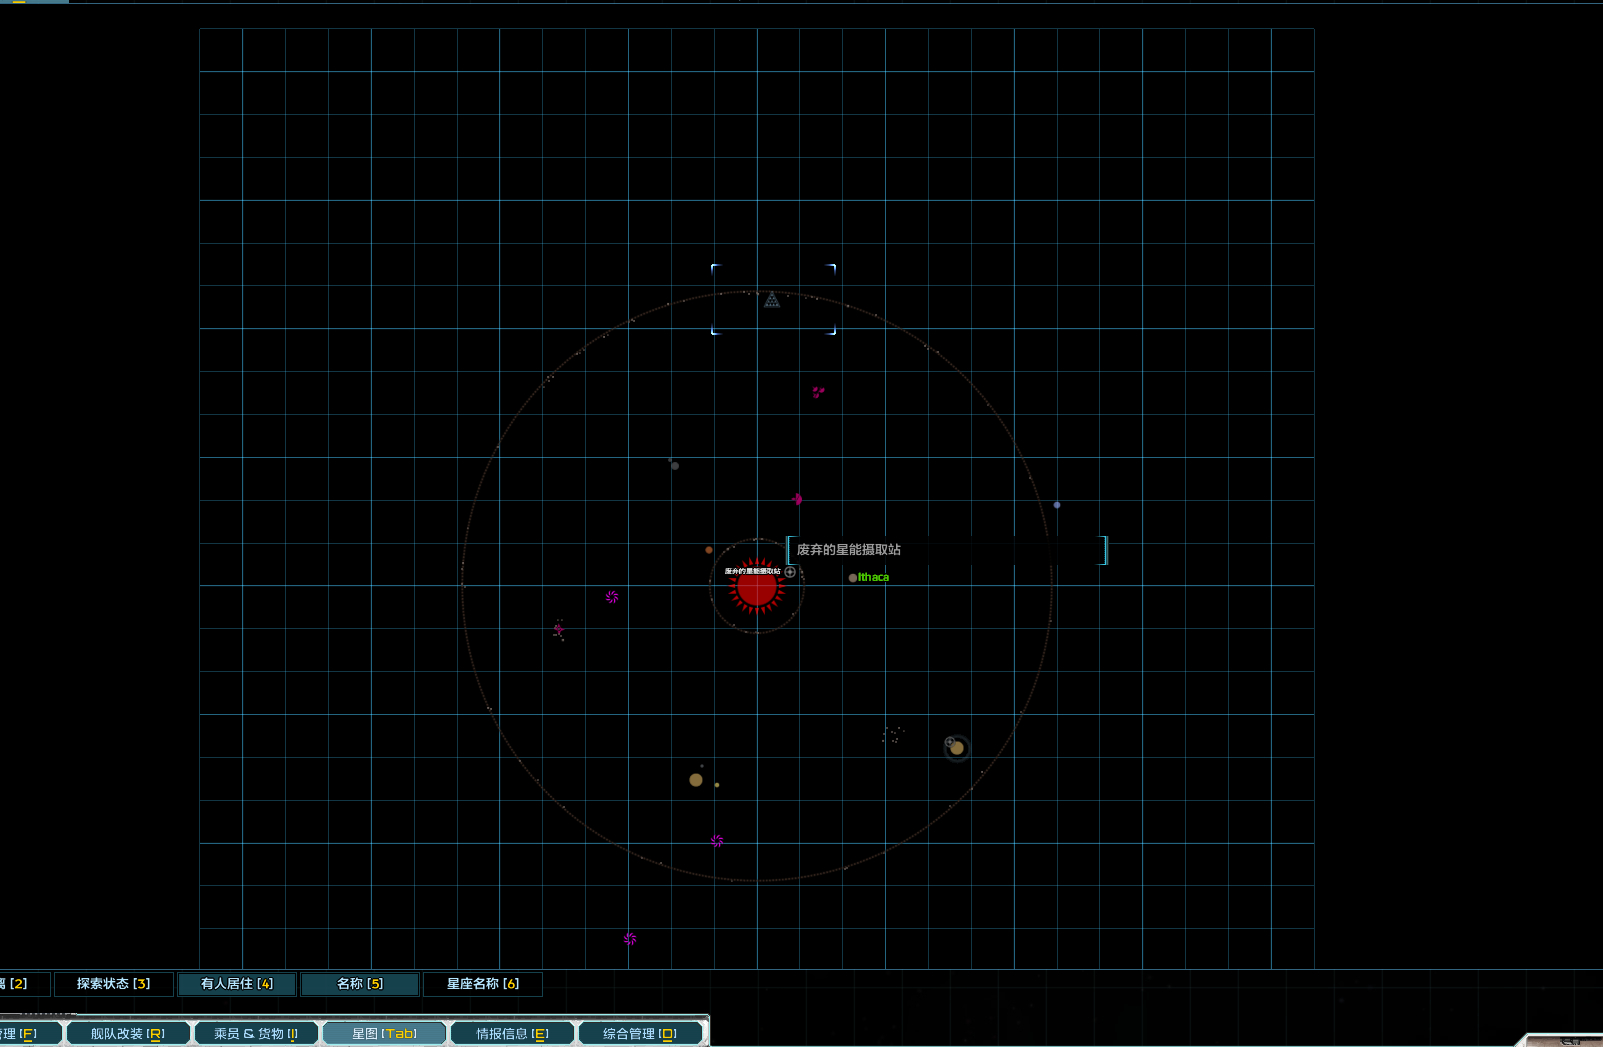Open the 舰队改装 [R] tab
The height and width of the screenshot is (1047, 1603).
(x=128, y=1034)
